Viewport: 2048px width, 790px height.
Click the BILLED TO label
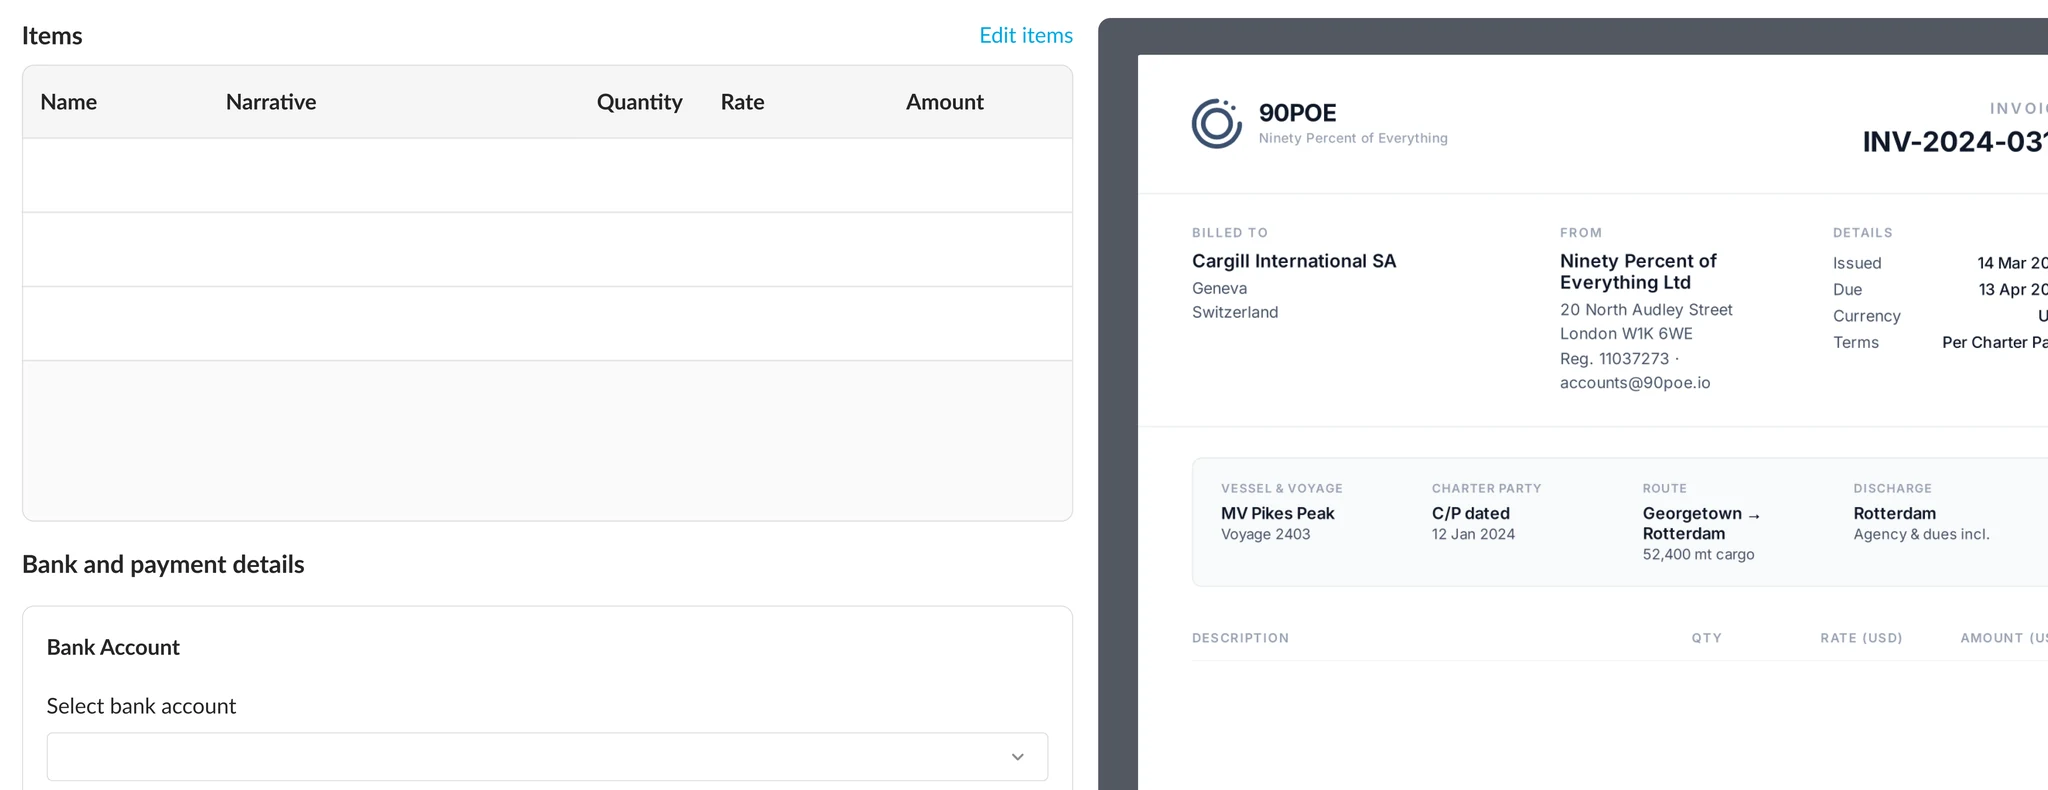pyautogui.click(x=1229, y=233)
